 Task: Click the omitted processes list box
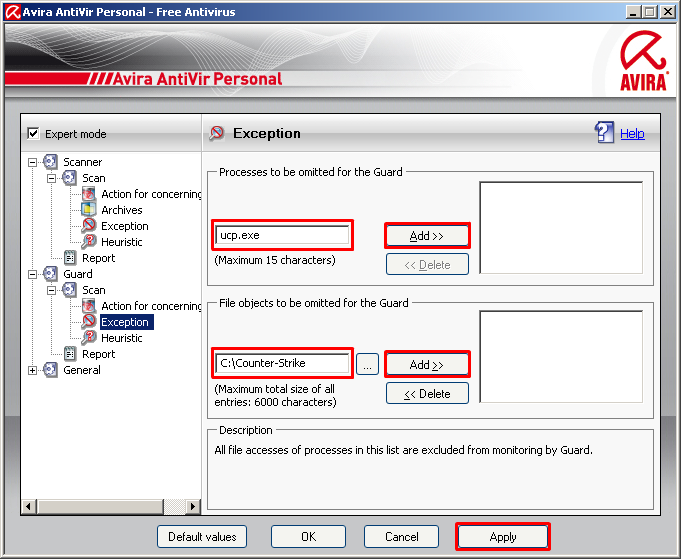pyautogui.click(x=561, y=228)
